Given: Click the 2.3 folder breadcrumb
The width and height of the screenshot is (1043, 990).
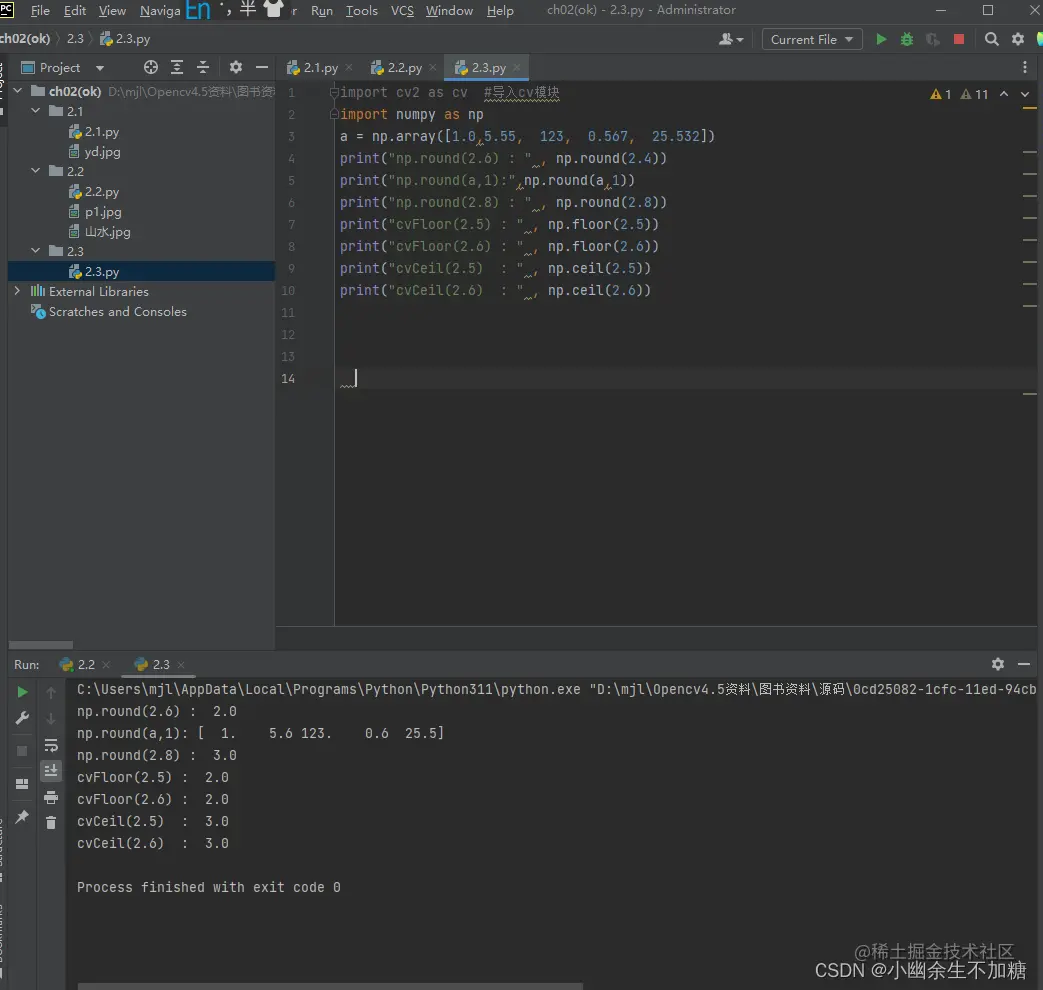Looking at the screenshot, I should (x=75, y=39).
